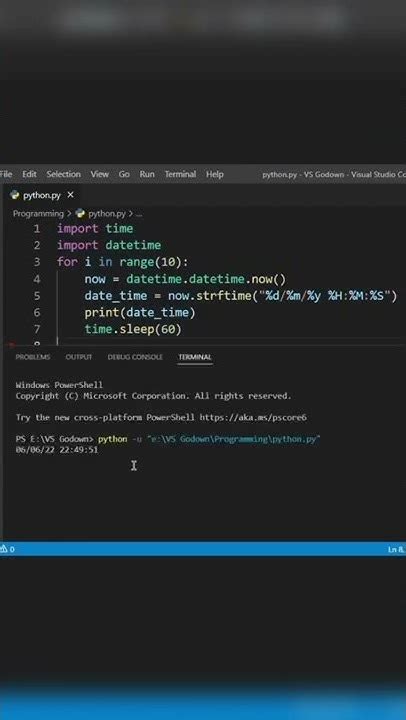
Task: Click the 'Ln 8' cursor position indicator
Action: point(396,549)
